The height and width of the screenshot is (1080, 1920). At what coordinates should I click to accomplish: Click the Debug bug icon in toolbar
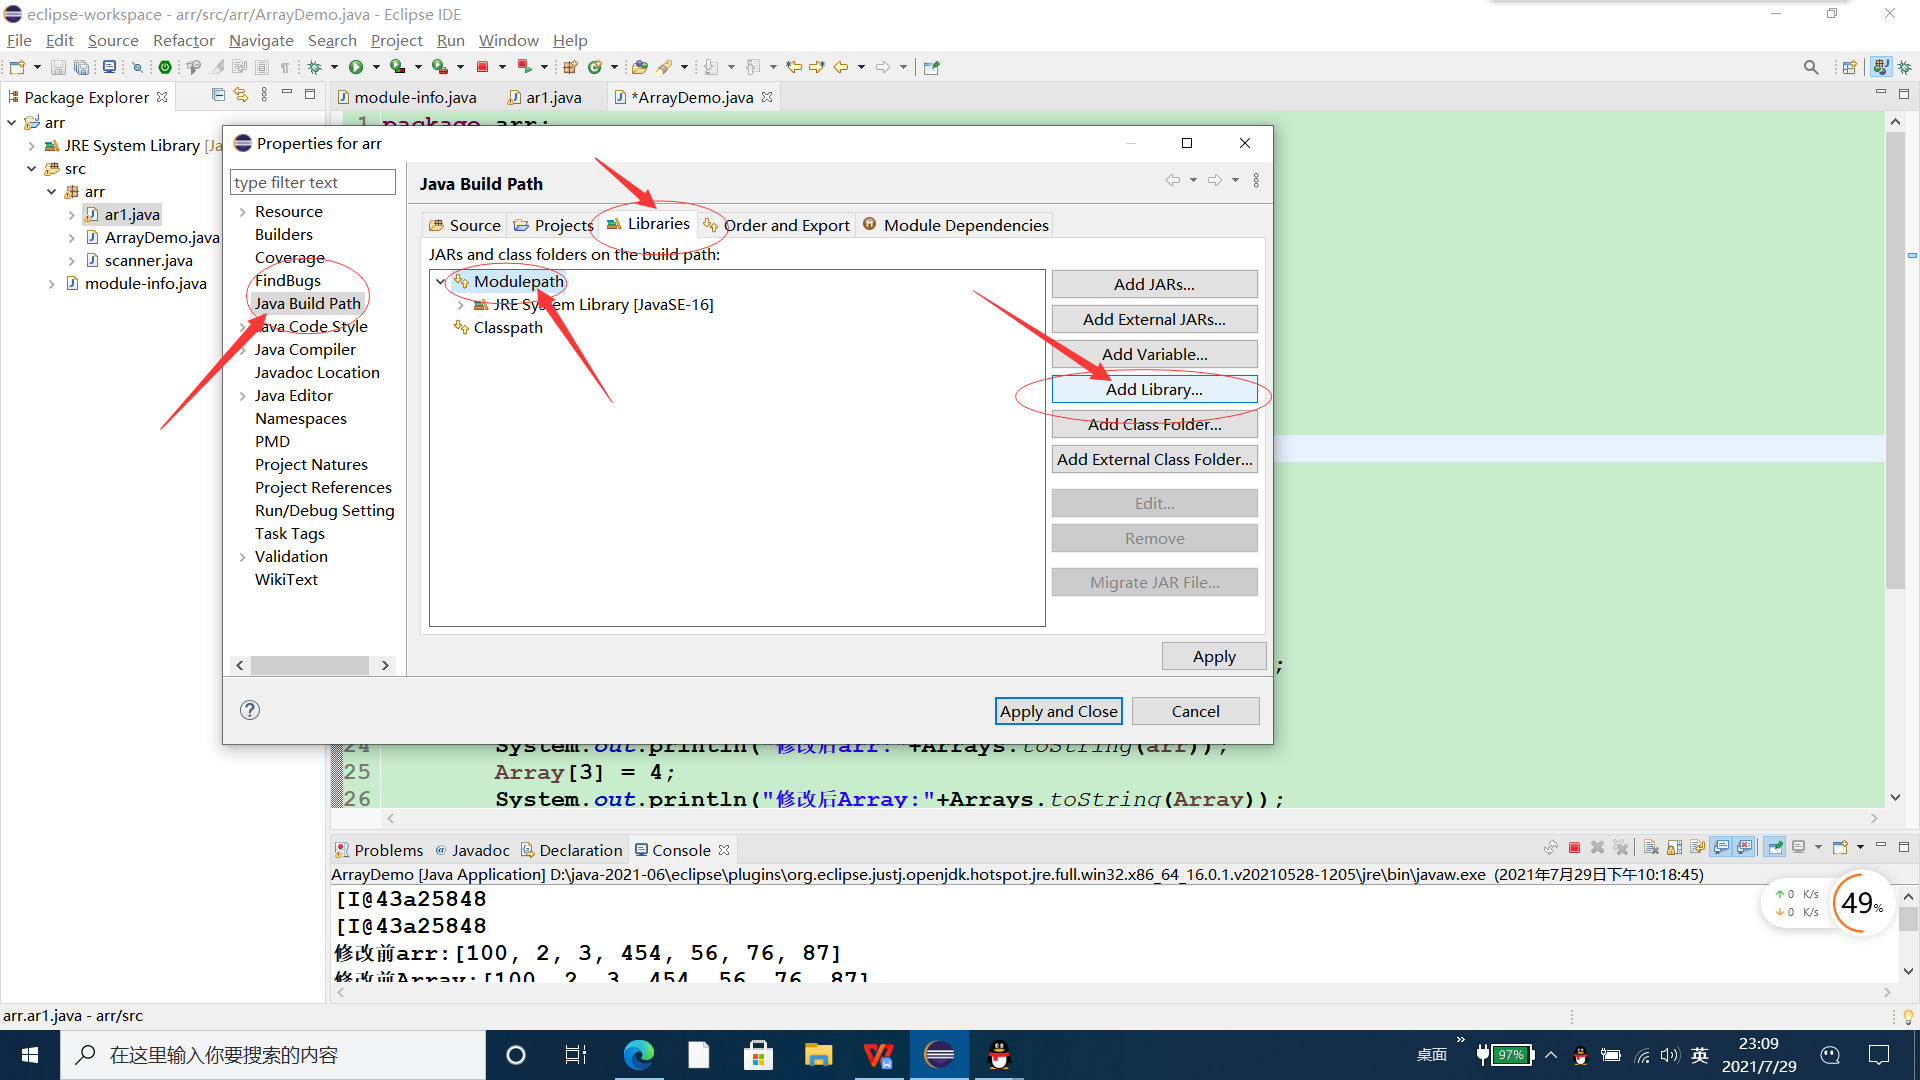click(314, 67)
